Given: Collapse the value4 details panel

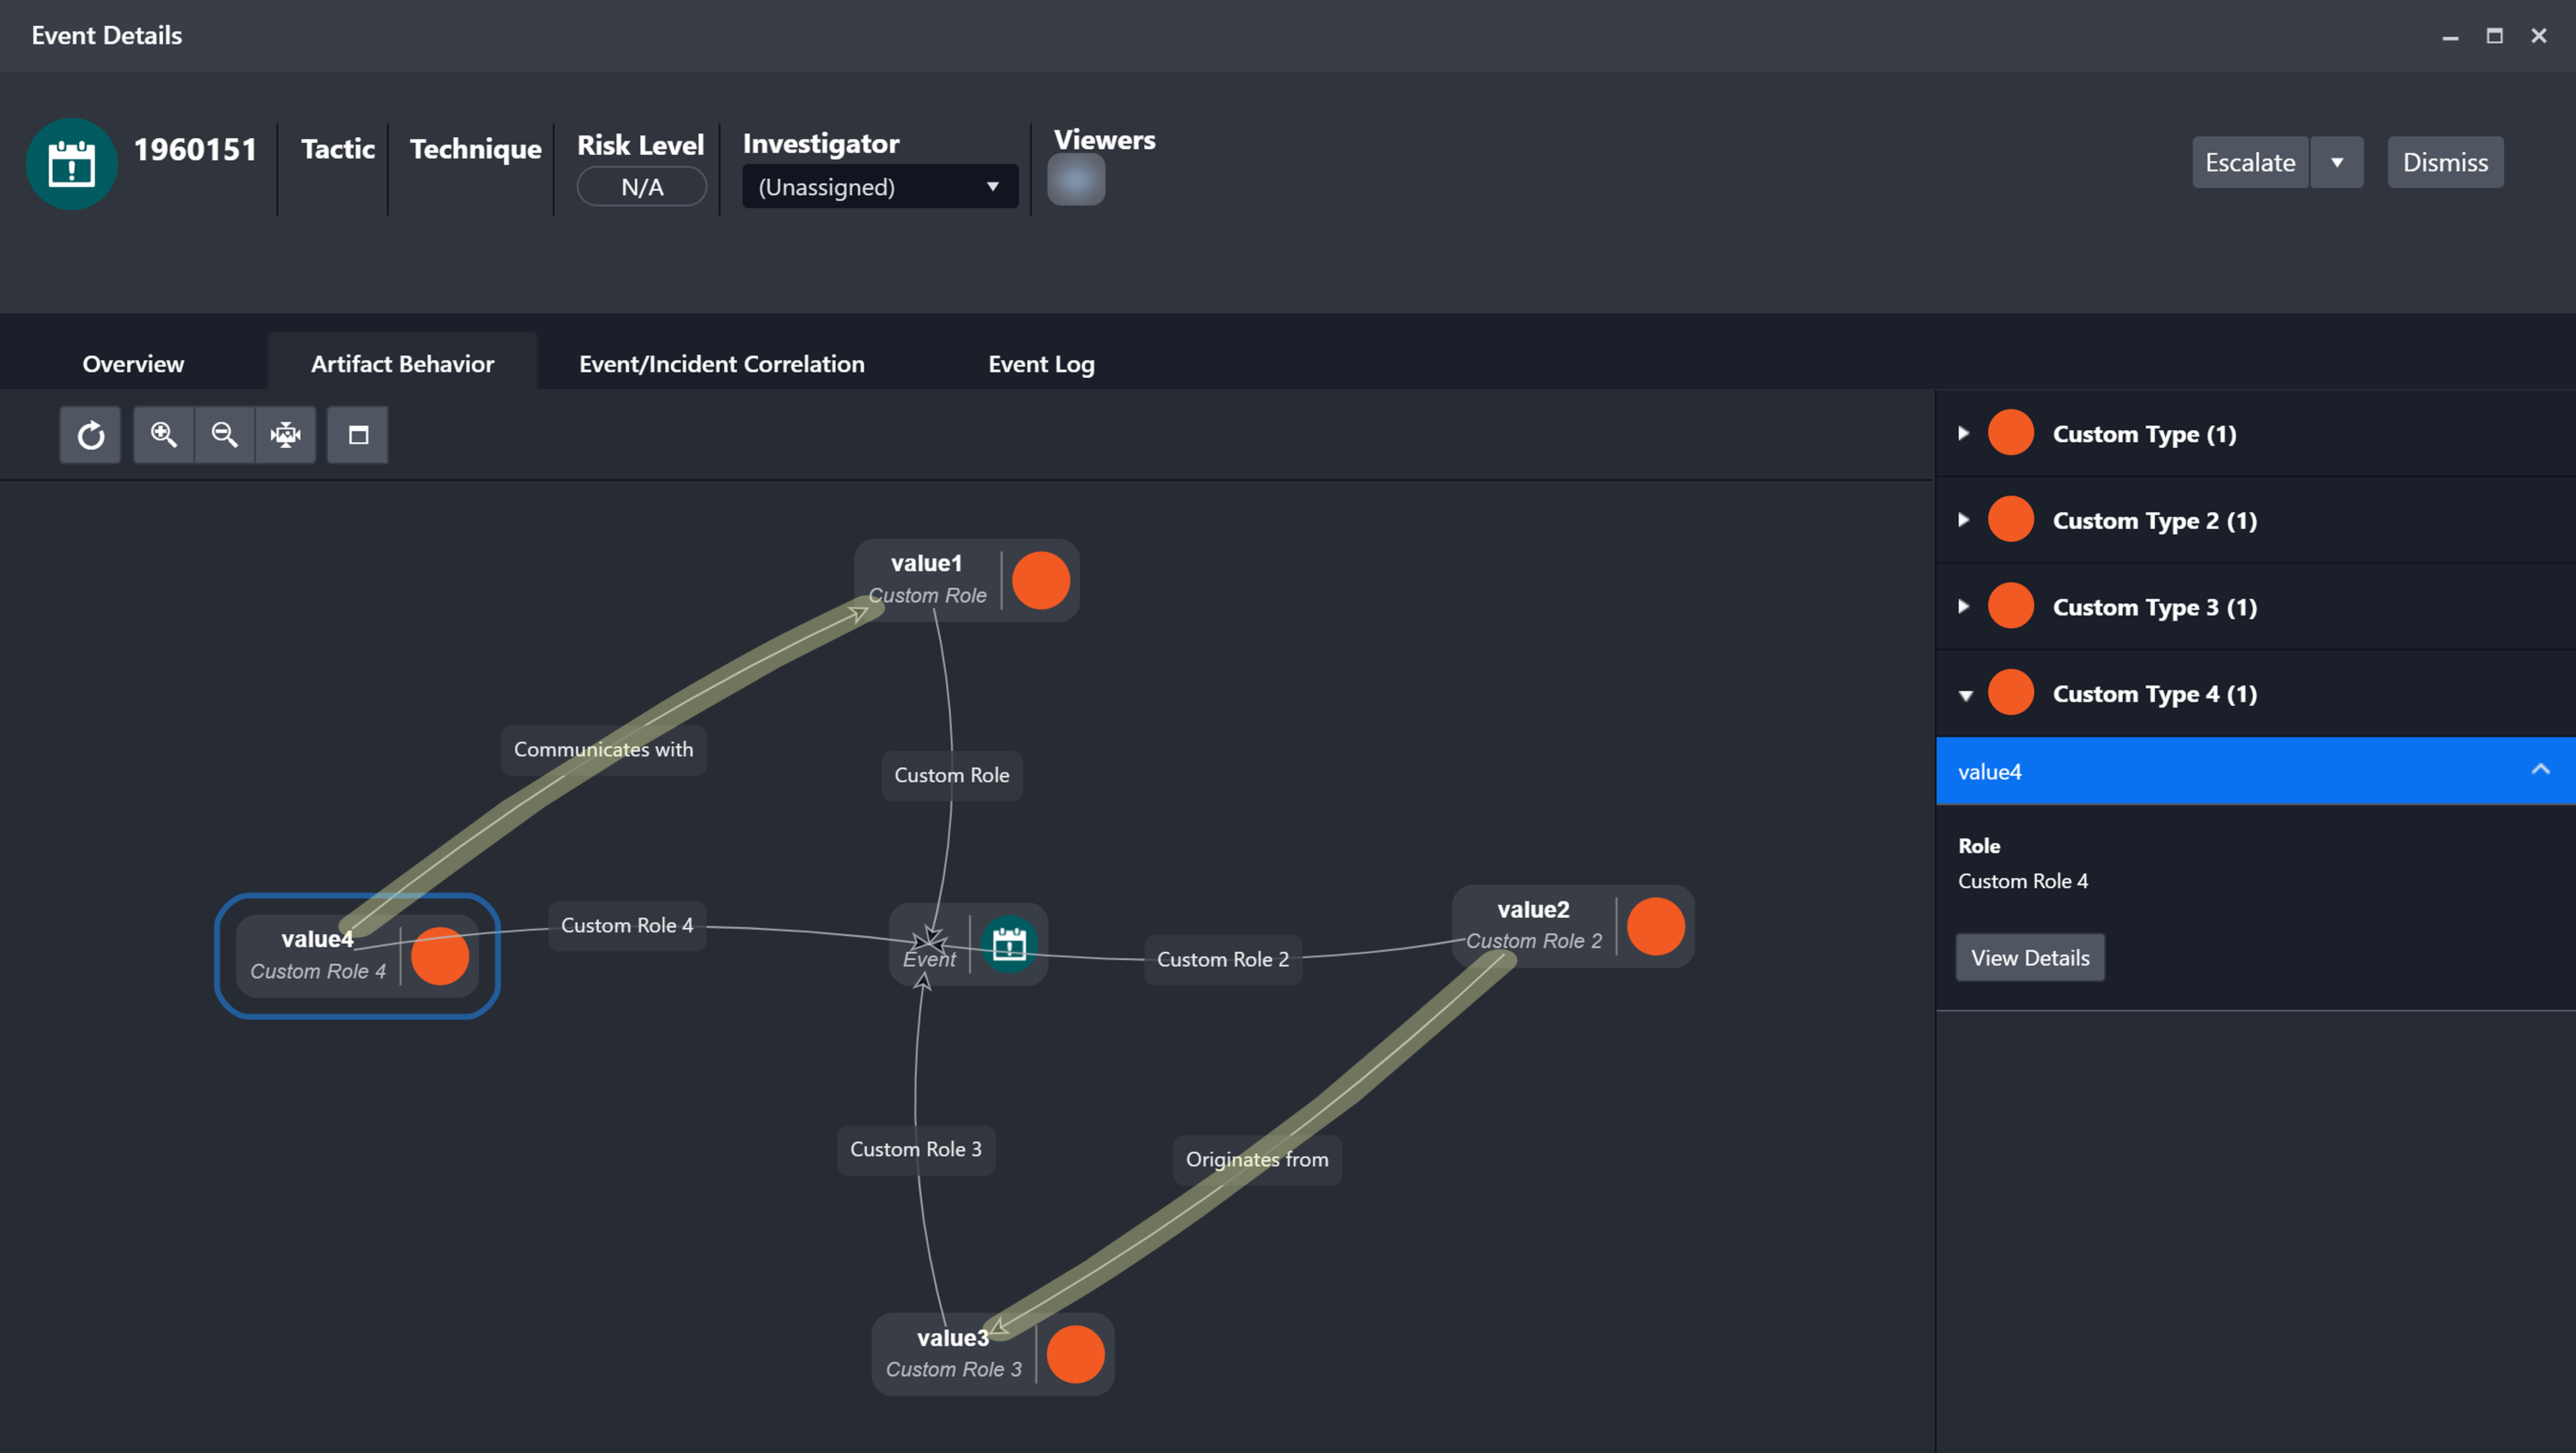Looking at the screenshot, I should click(2540, 770).
